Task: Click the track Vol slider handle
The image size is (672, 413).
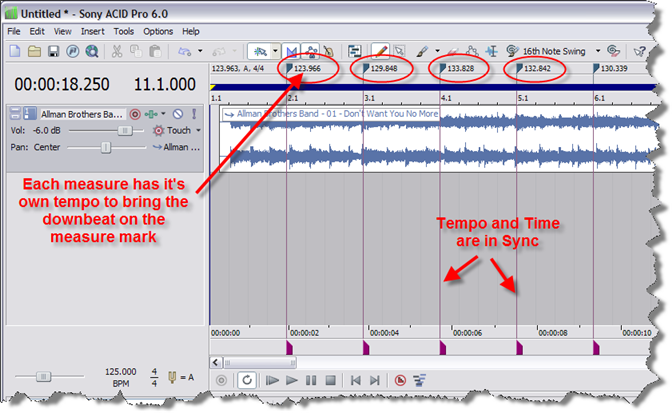Action: click(x=124, y=130)
